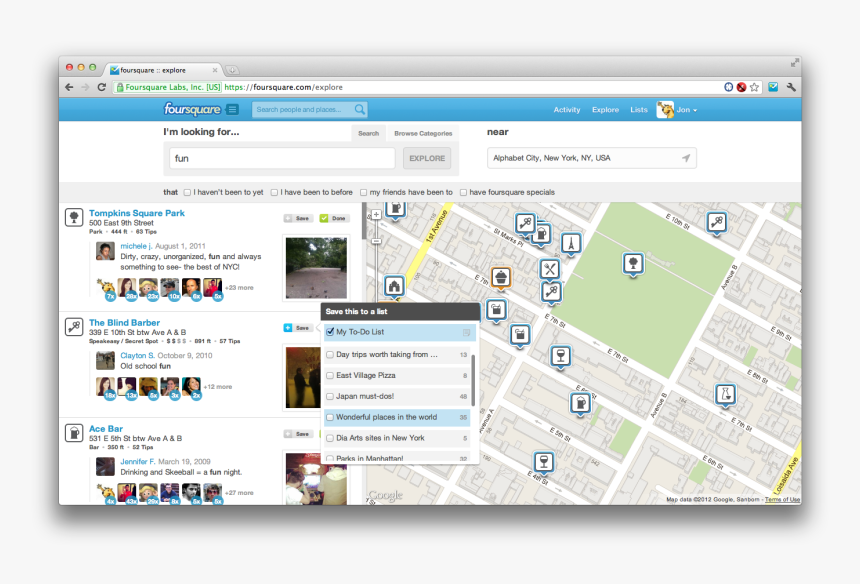Viewport: 860px width, 584px height.
Task: Click the magnifier in the foursquare search bar
Action: [x=360, y=110]
